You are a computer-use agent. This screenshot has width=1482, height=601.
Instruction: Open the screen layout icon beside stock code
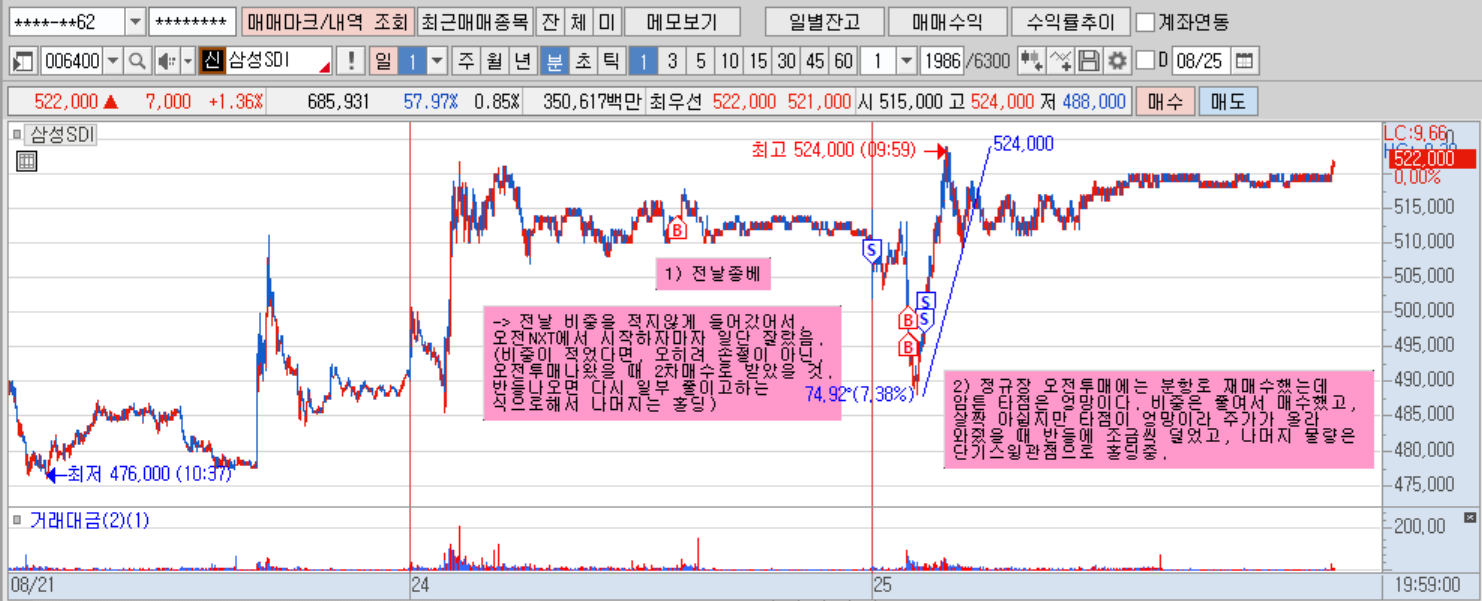click(23, 61)
